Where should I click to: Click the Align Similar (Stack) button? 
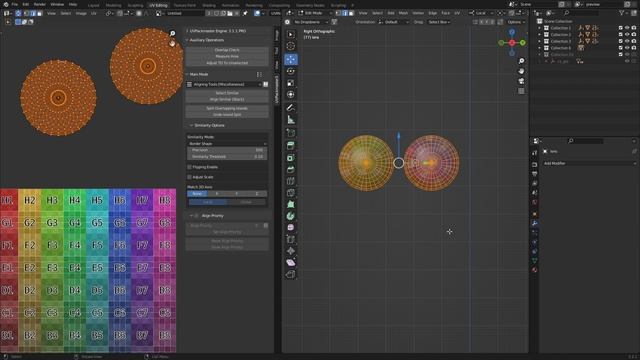click(227, 99)
